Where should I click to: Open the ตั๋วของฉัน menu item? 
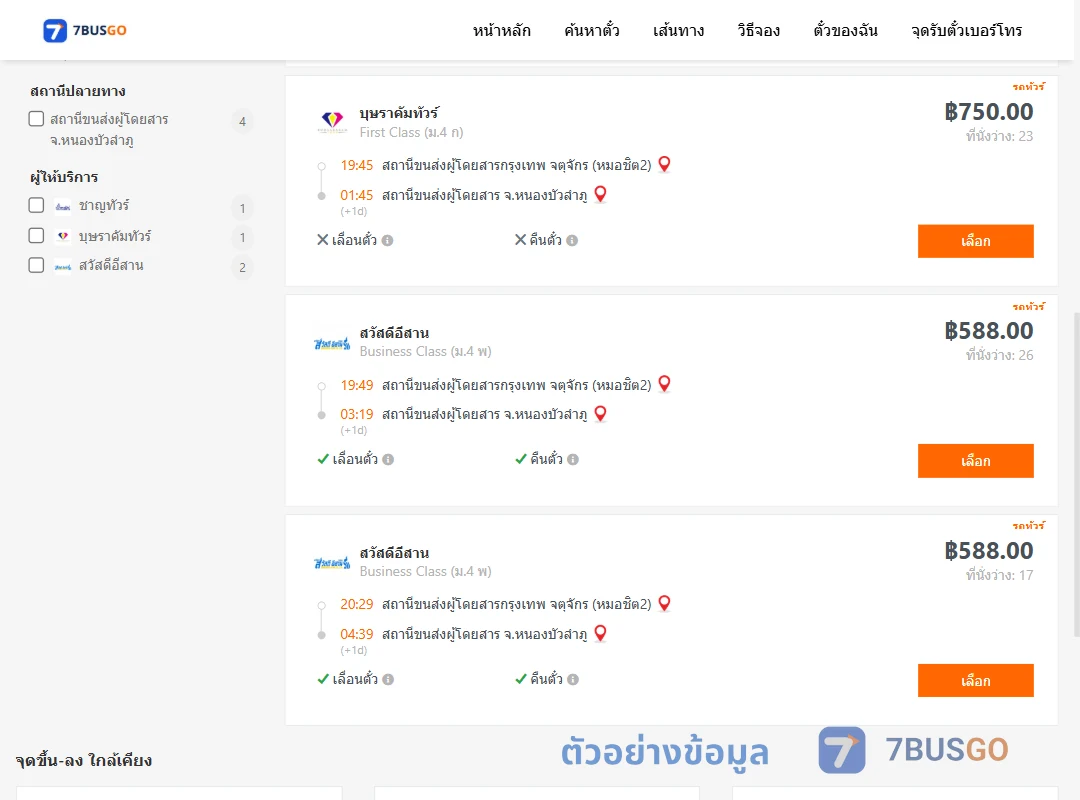click(x=845, y=30)
